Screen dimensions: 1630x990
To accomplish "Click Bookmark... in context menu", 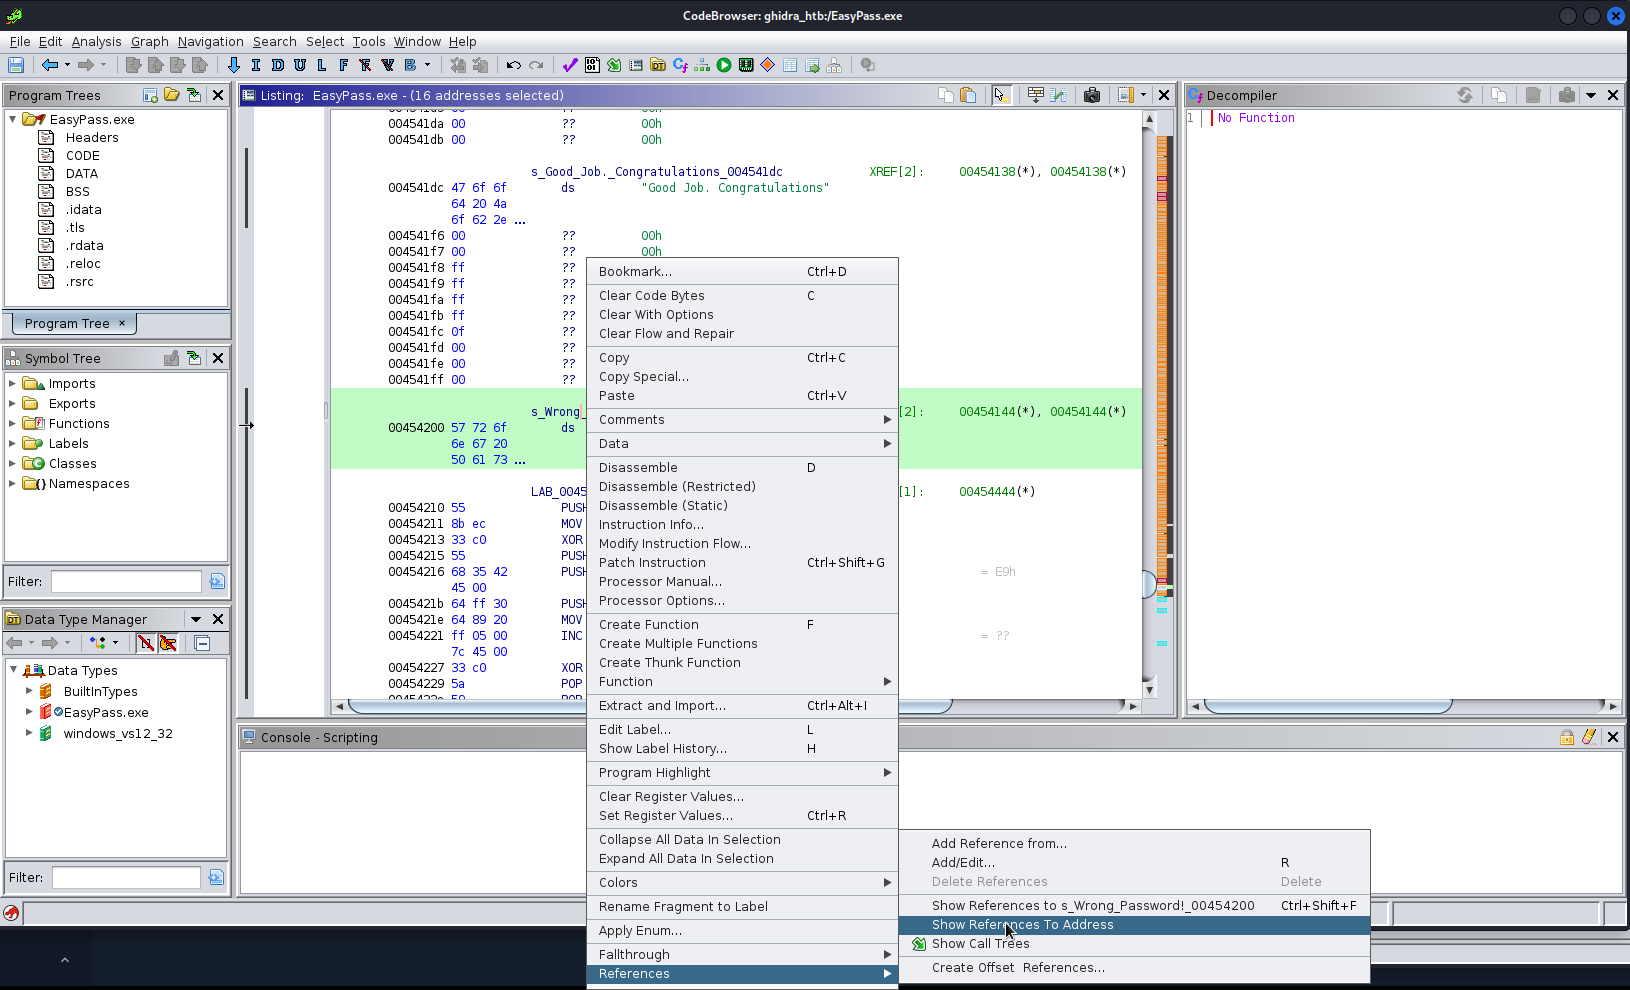I will (x=742, y=272).
